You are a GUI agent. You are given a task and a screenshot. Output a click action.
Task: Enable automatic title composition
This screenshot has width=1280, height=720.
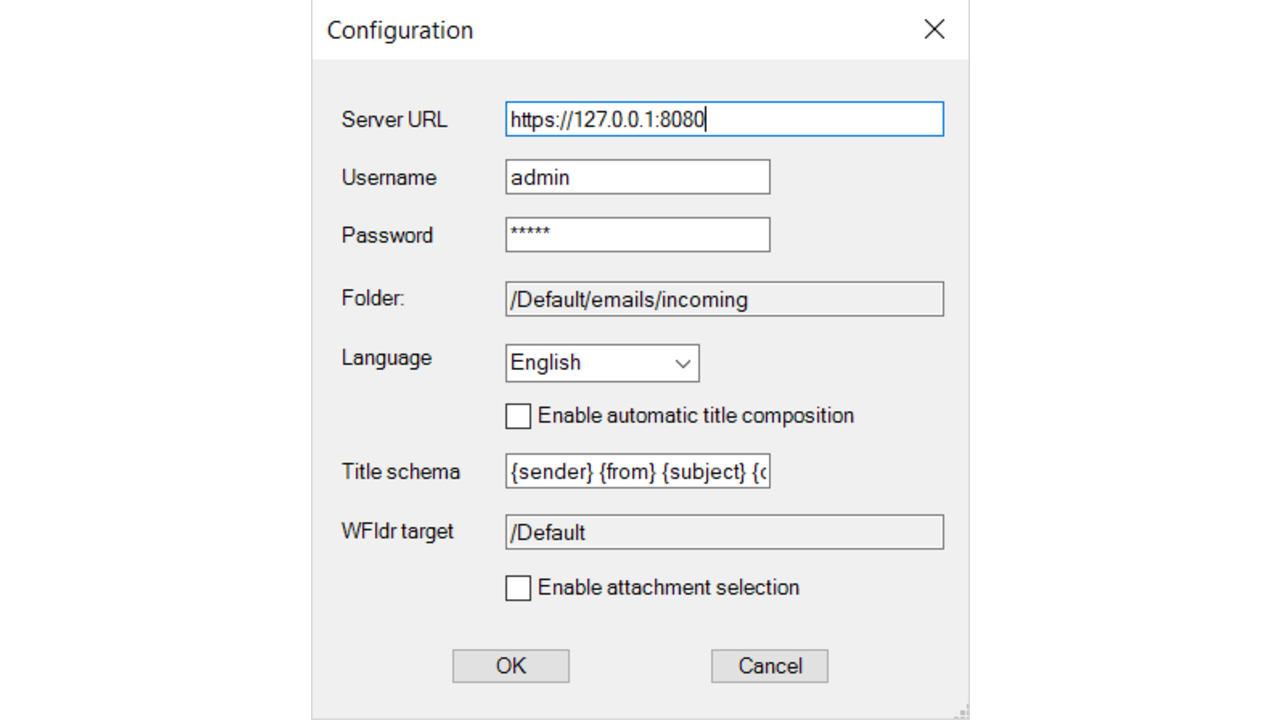tap(518, 415)
